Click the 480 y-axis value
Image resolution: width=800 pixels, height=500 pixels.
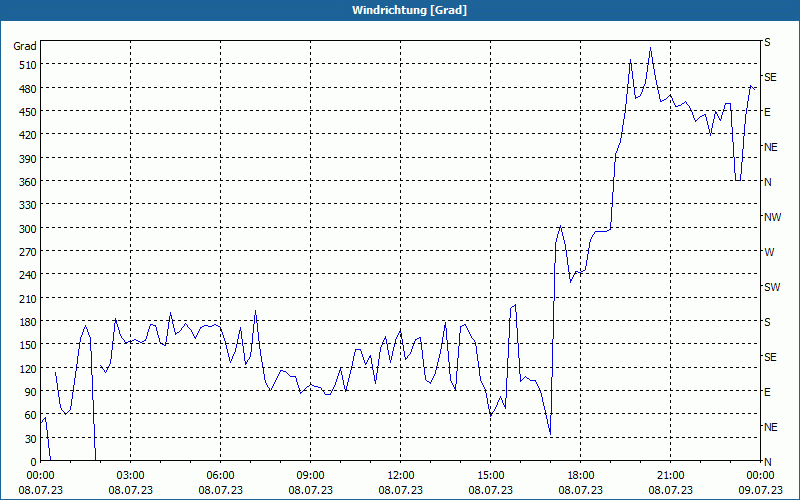(28, 89)
